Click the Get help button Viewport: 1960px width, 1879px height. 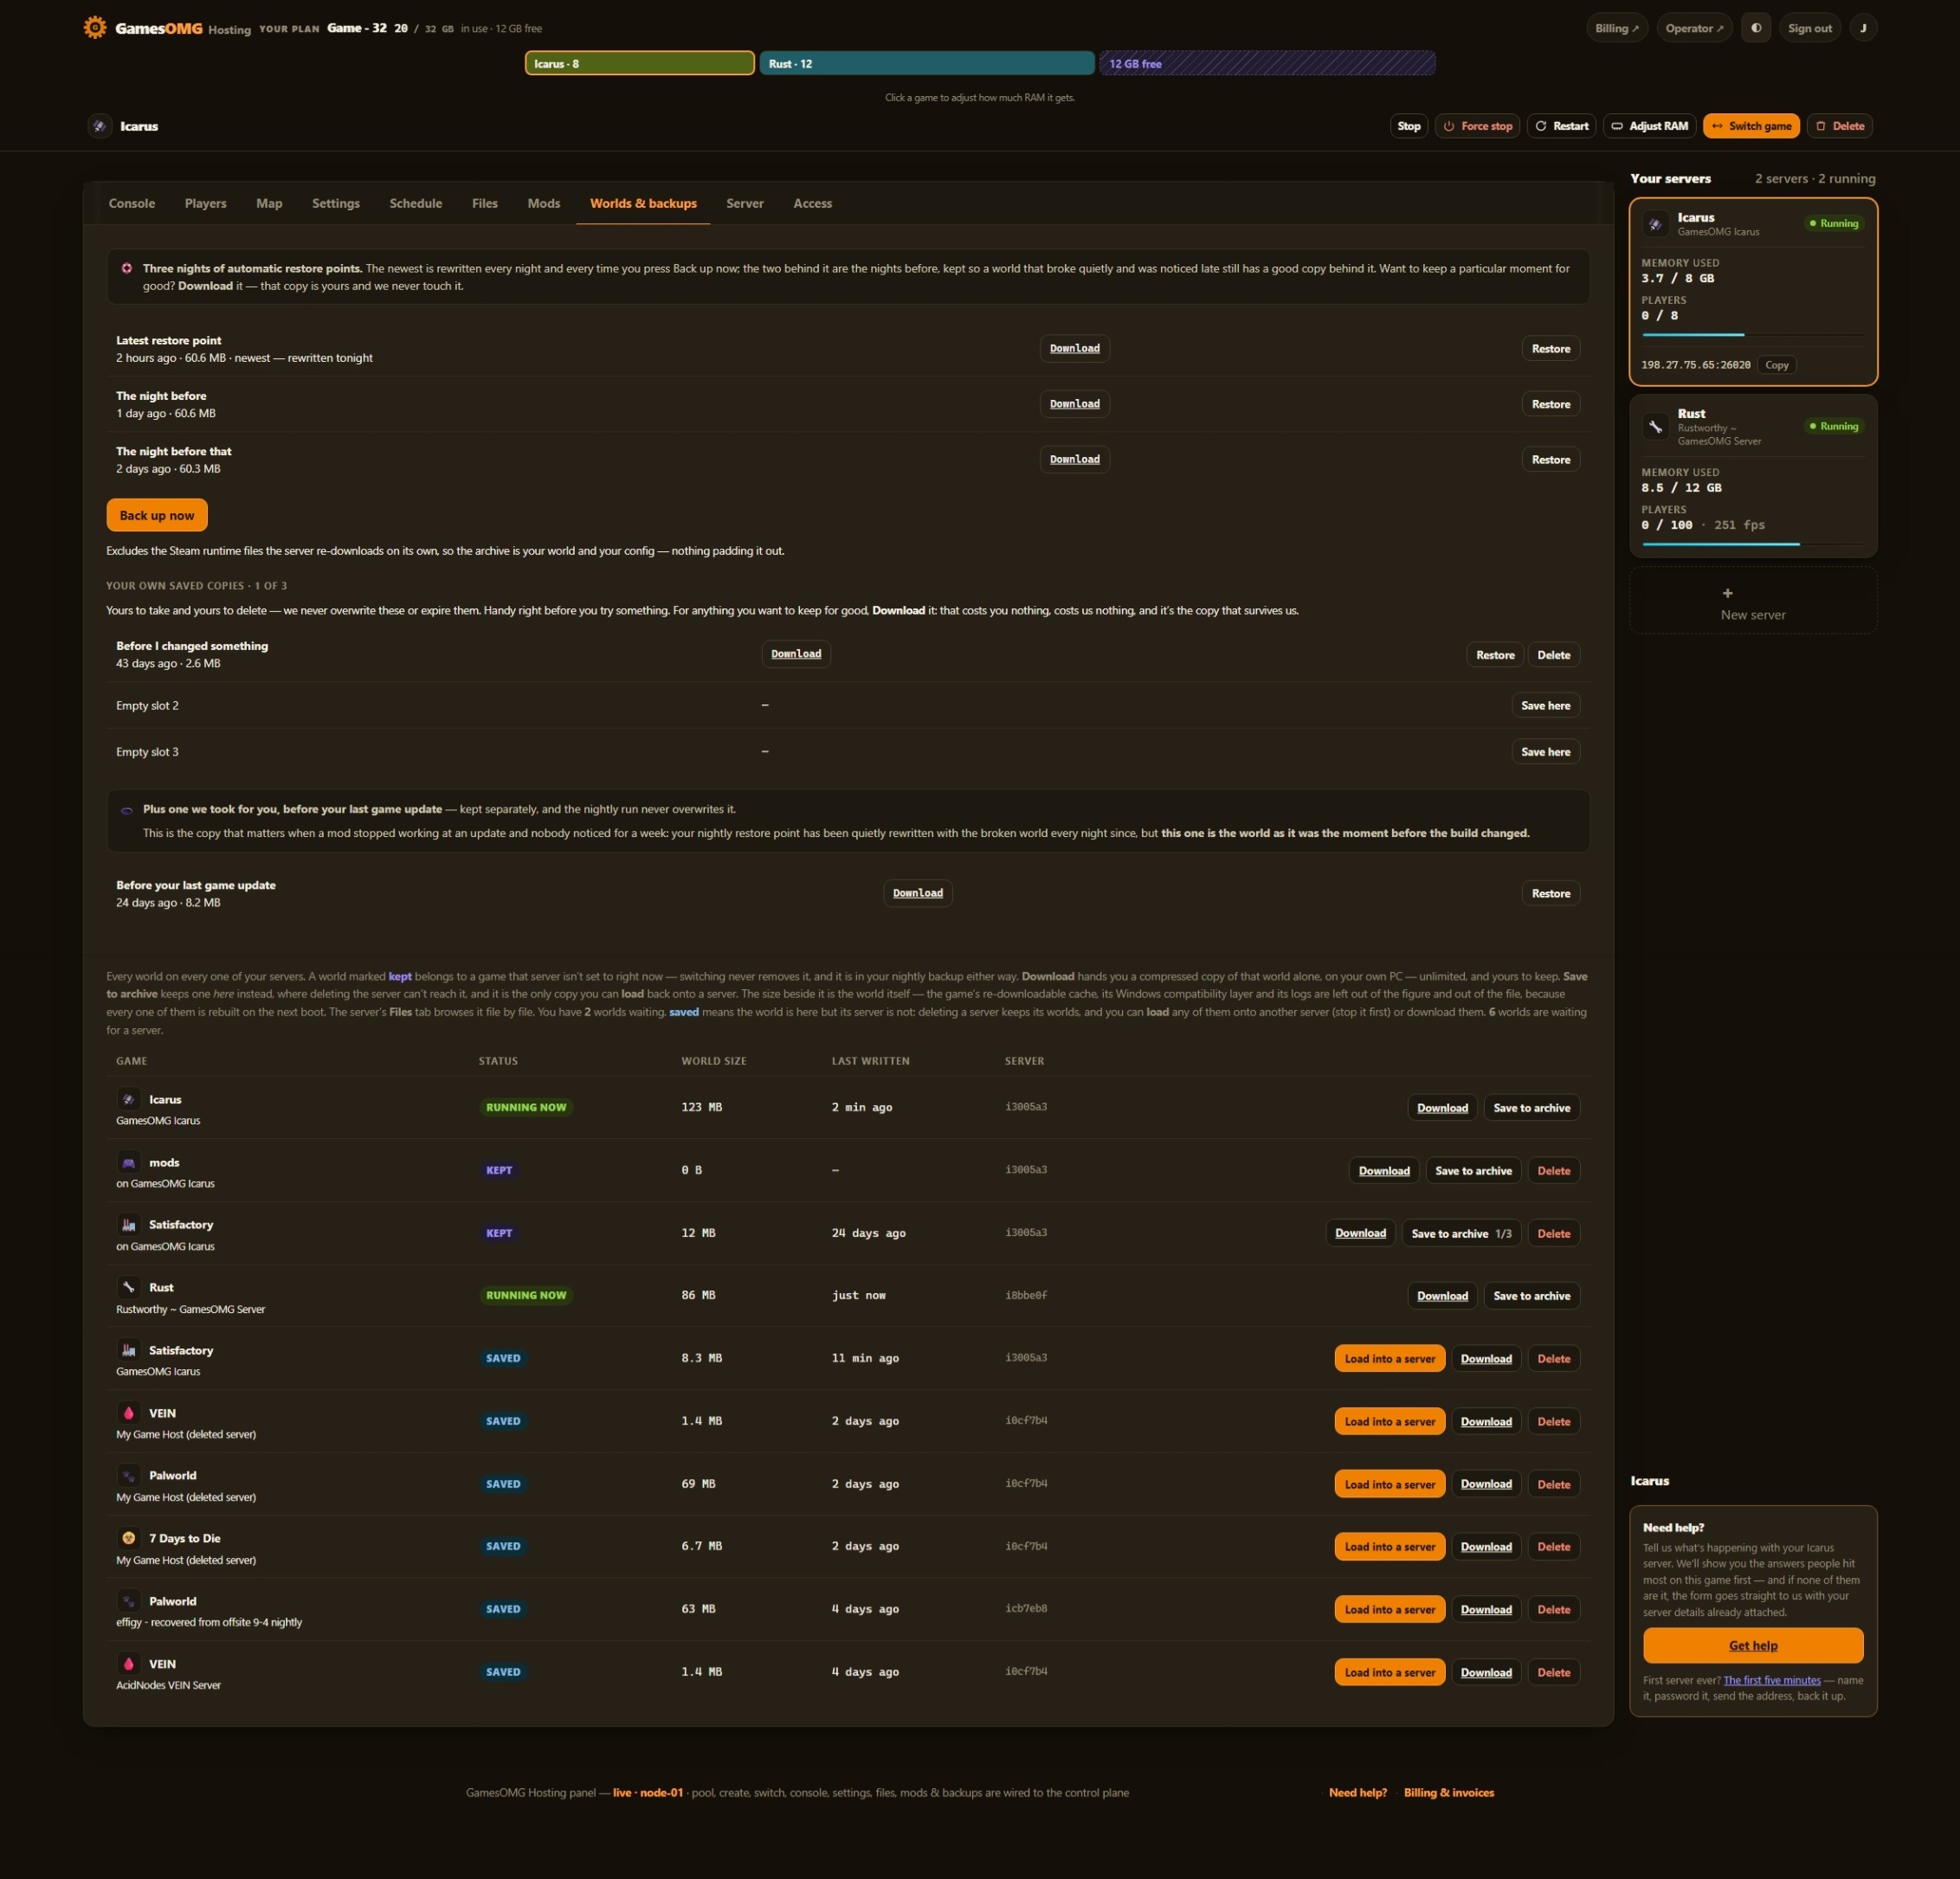tap(1752, 1645)
